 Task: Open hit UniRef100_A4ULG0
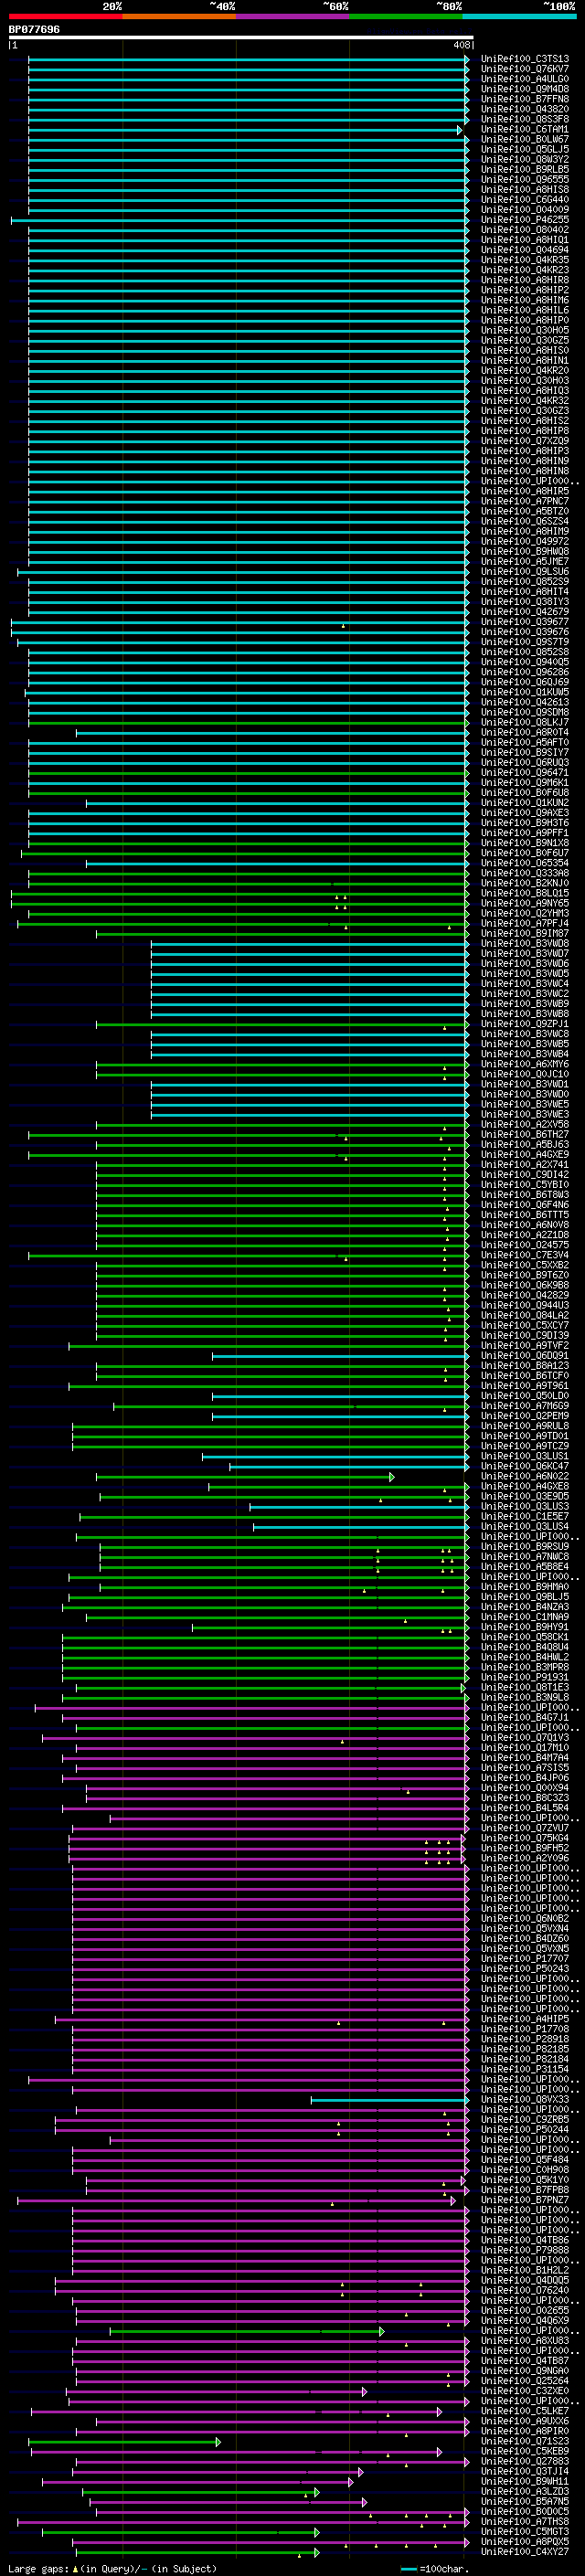pos(525,79)
